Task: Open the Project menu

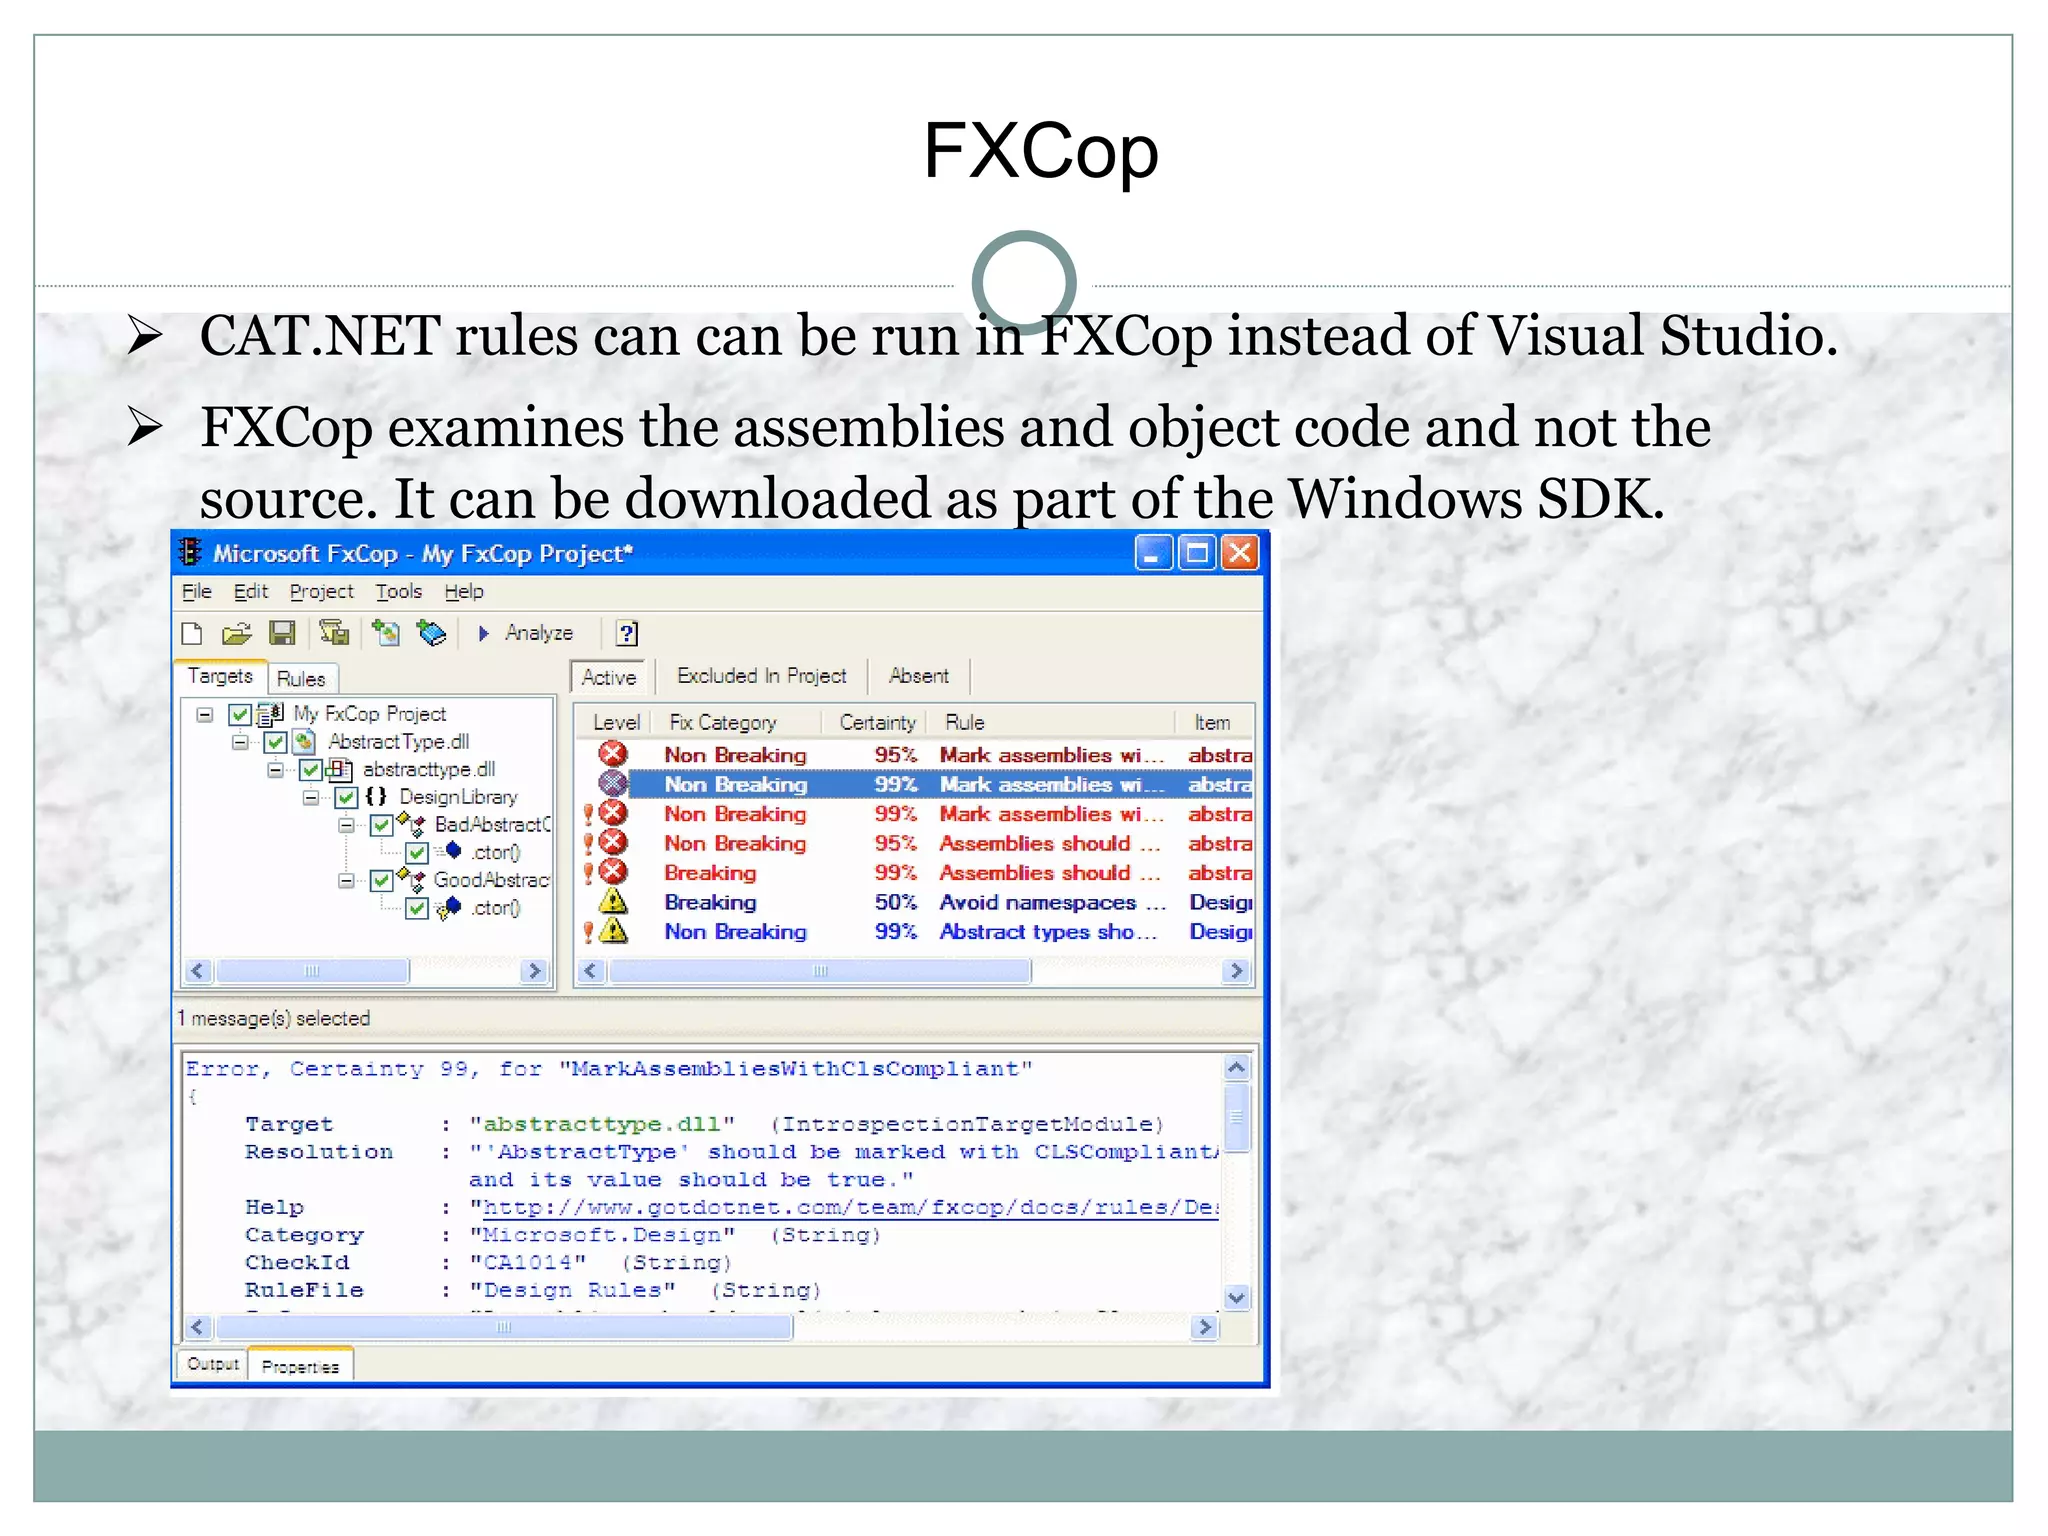Action: point(321,591)
